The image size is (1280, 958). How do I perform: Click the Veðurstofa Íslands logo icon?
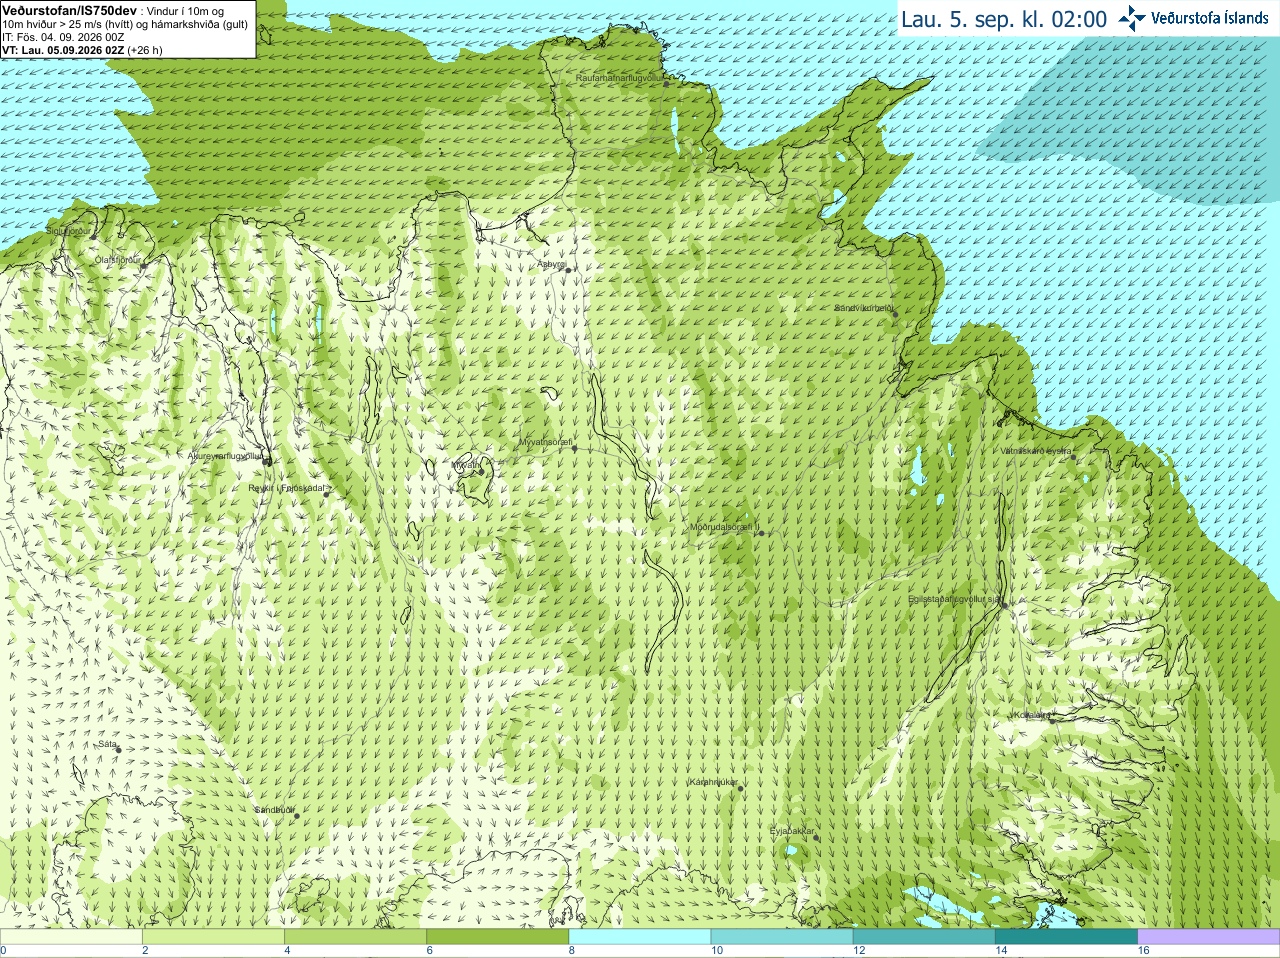point(1132,18)
